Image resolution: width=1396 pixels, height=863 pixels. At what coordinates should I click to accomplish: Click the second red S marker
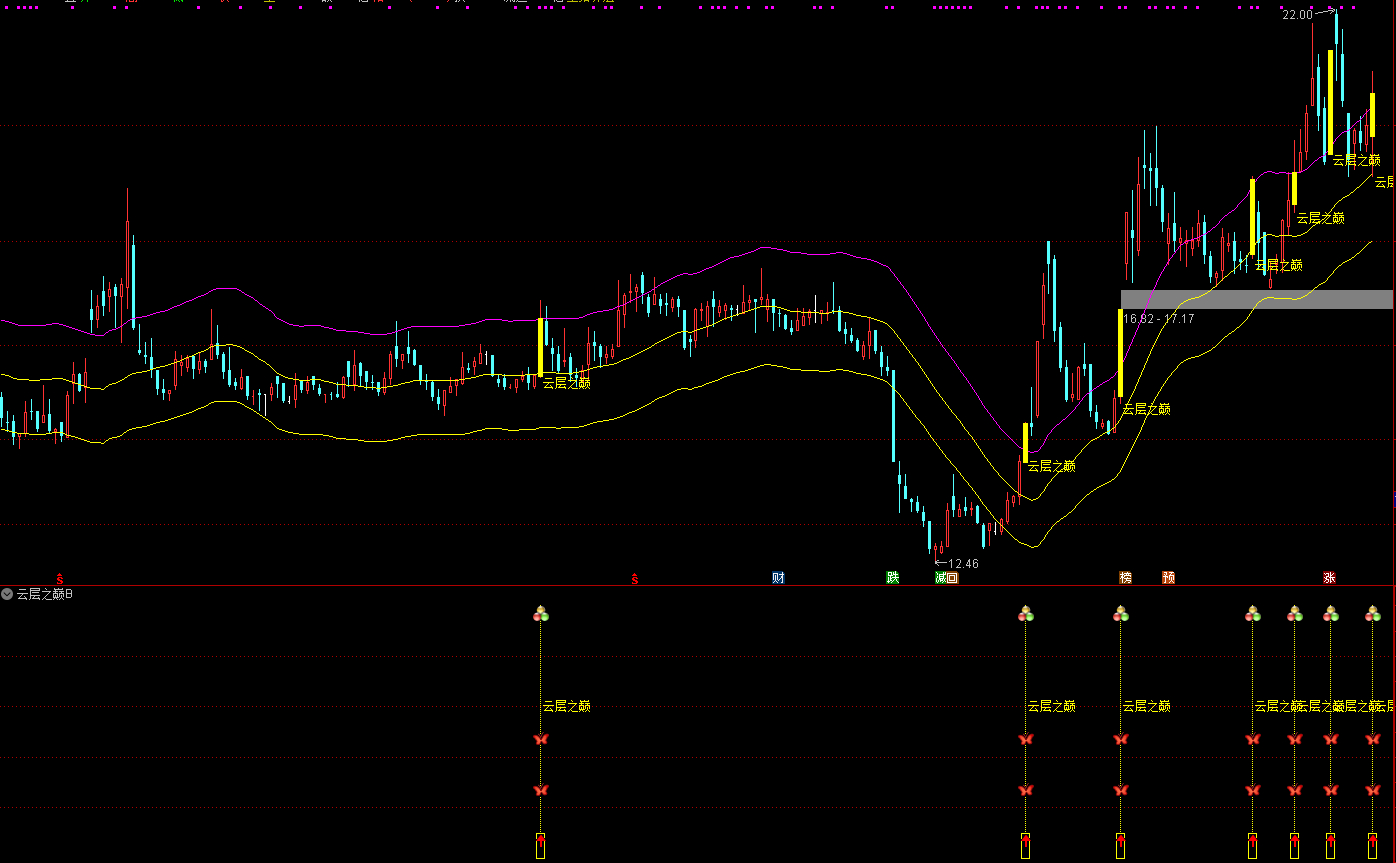point(634,578)
